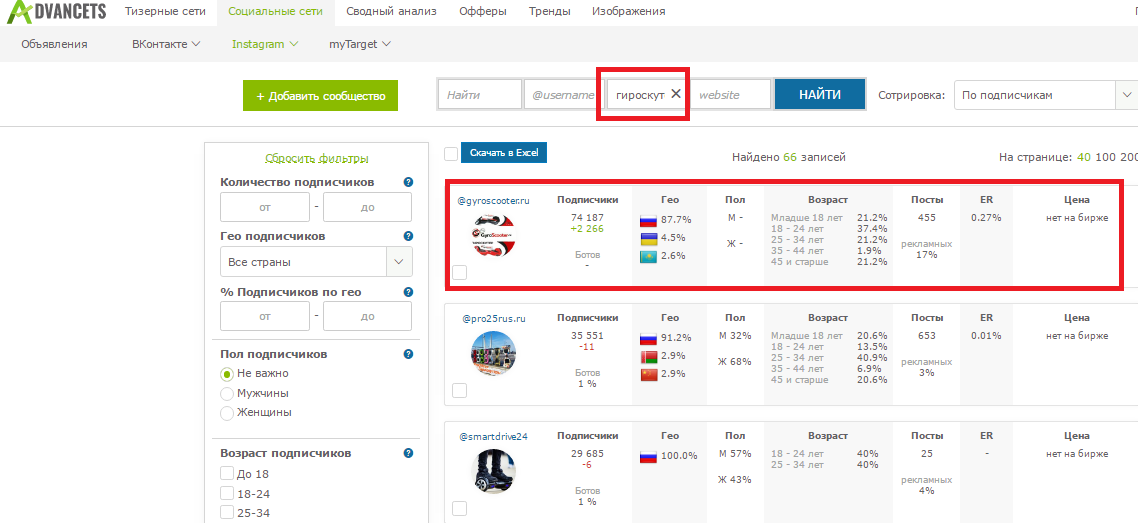Open the gyroscooter.ru profile avatar
The image size is (1138, 523).
pyautogui.click(x=494, y=234)
